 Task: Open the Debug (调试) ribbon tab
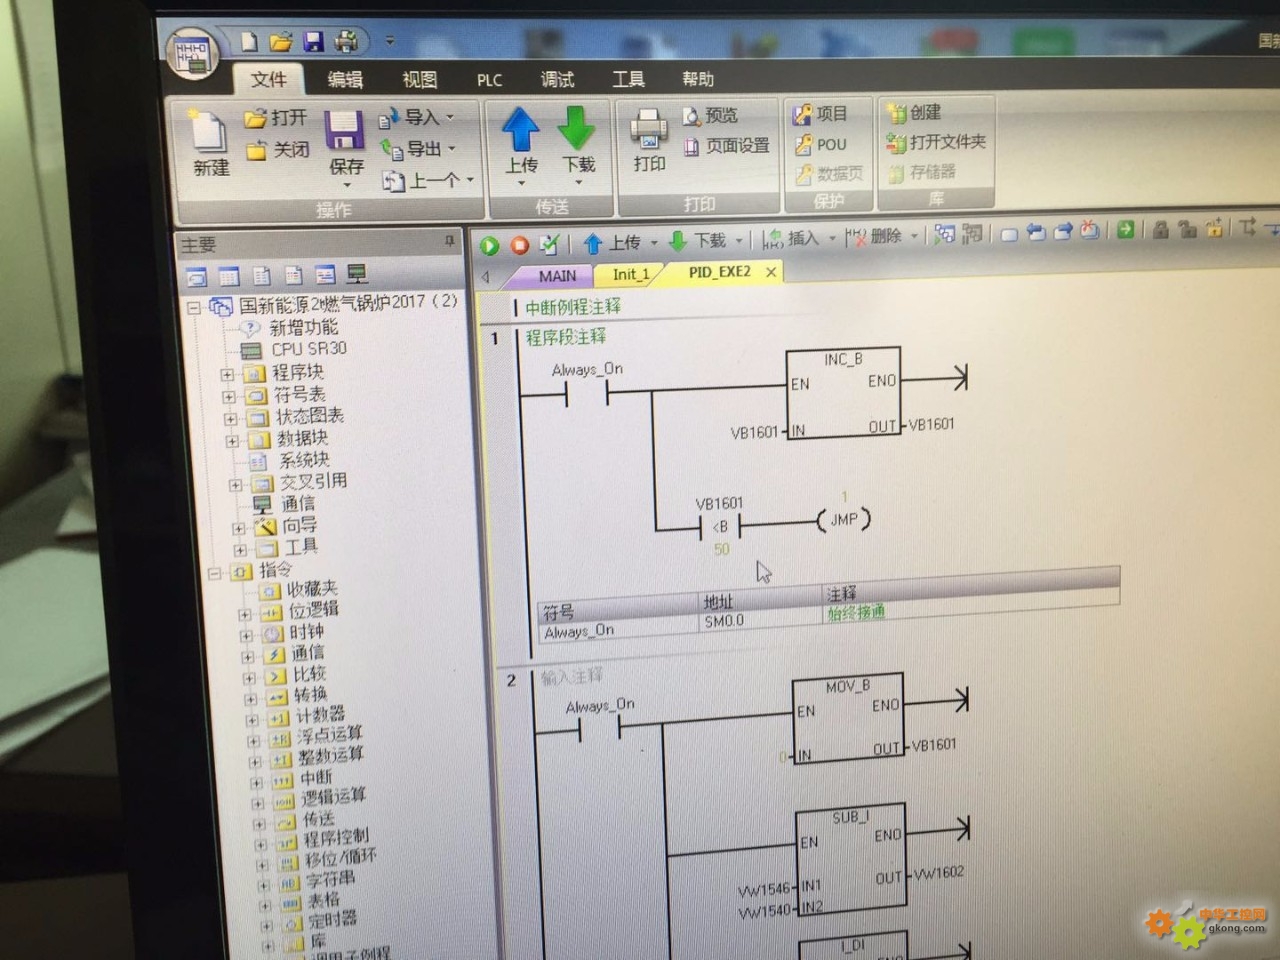click(x=557, y=79)
